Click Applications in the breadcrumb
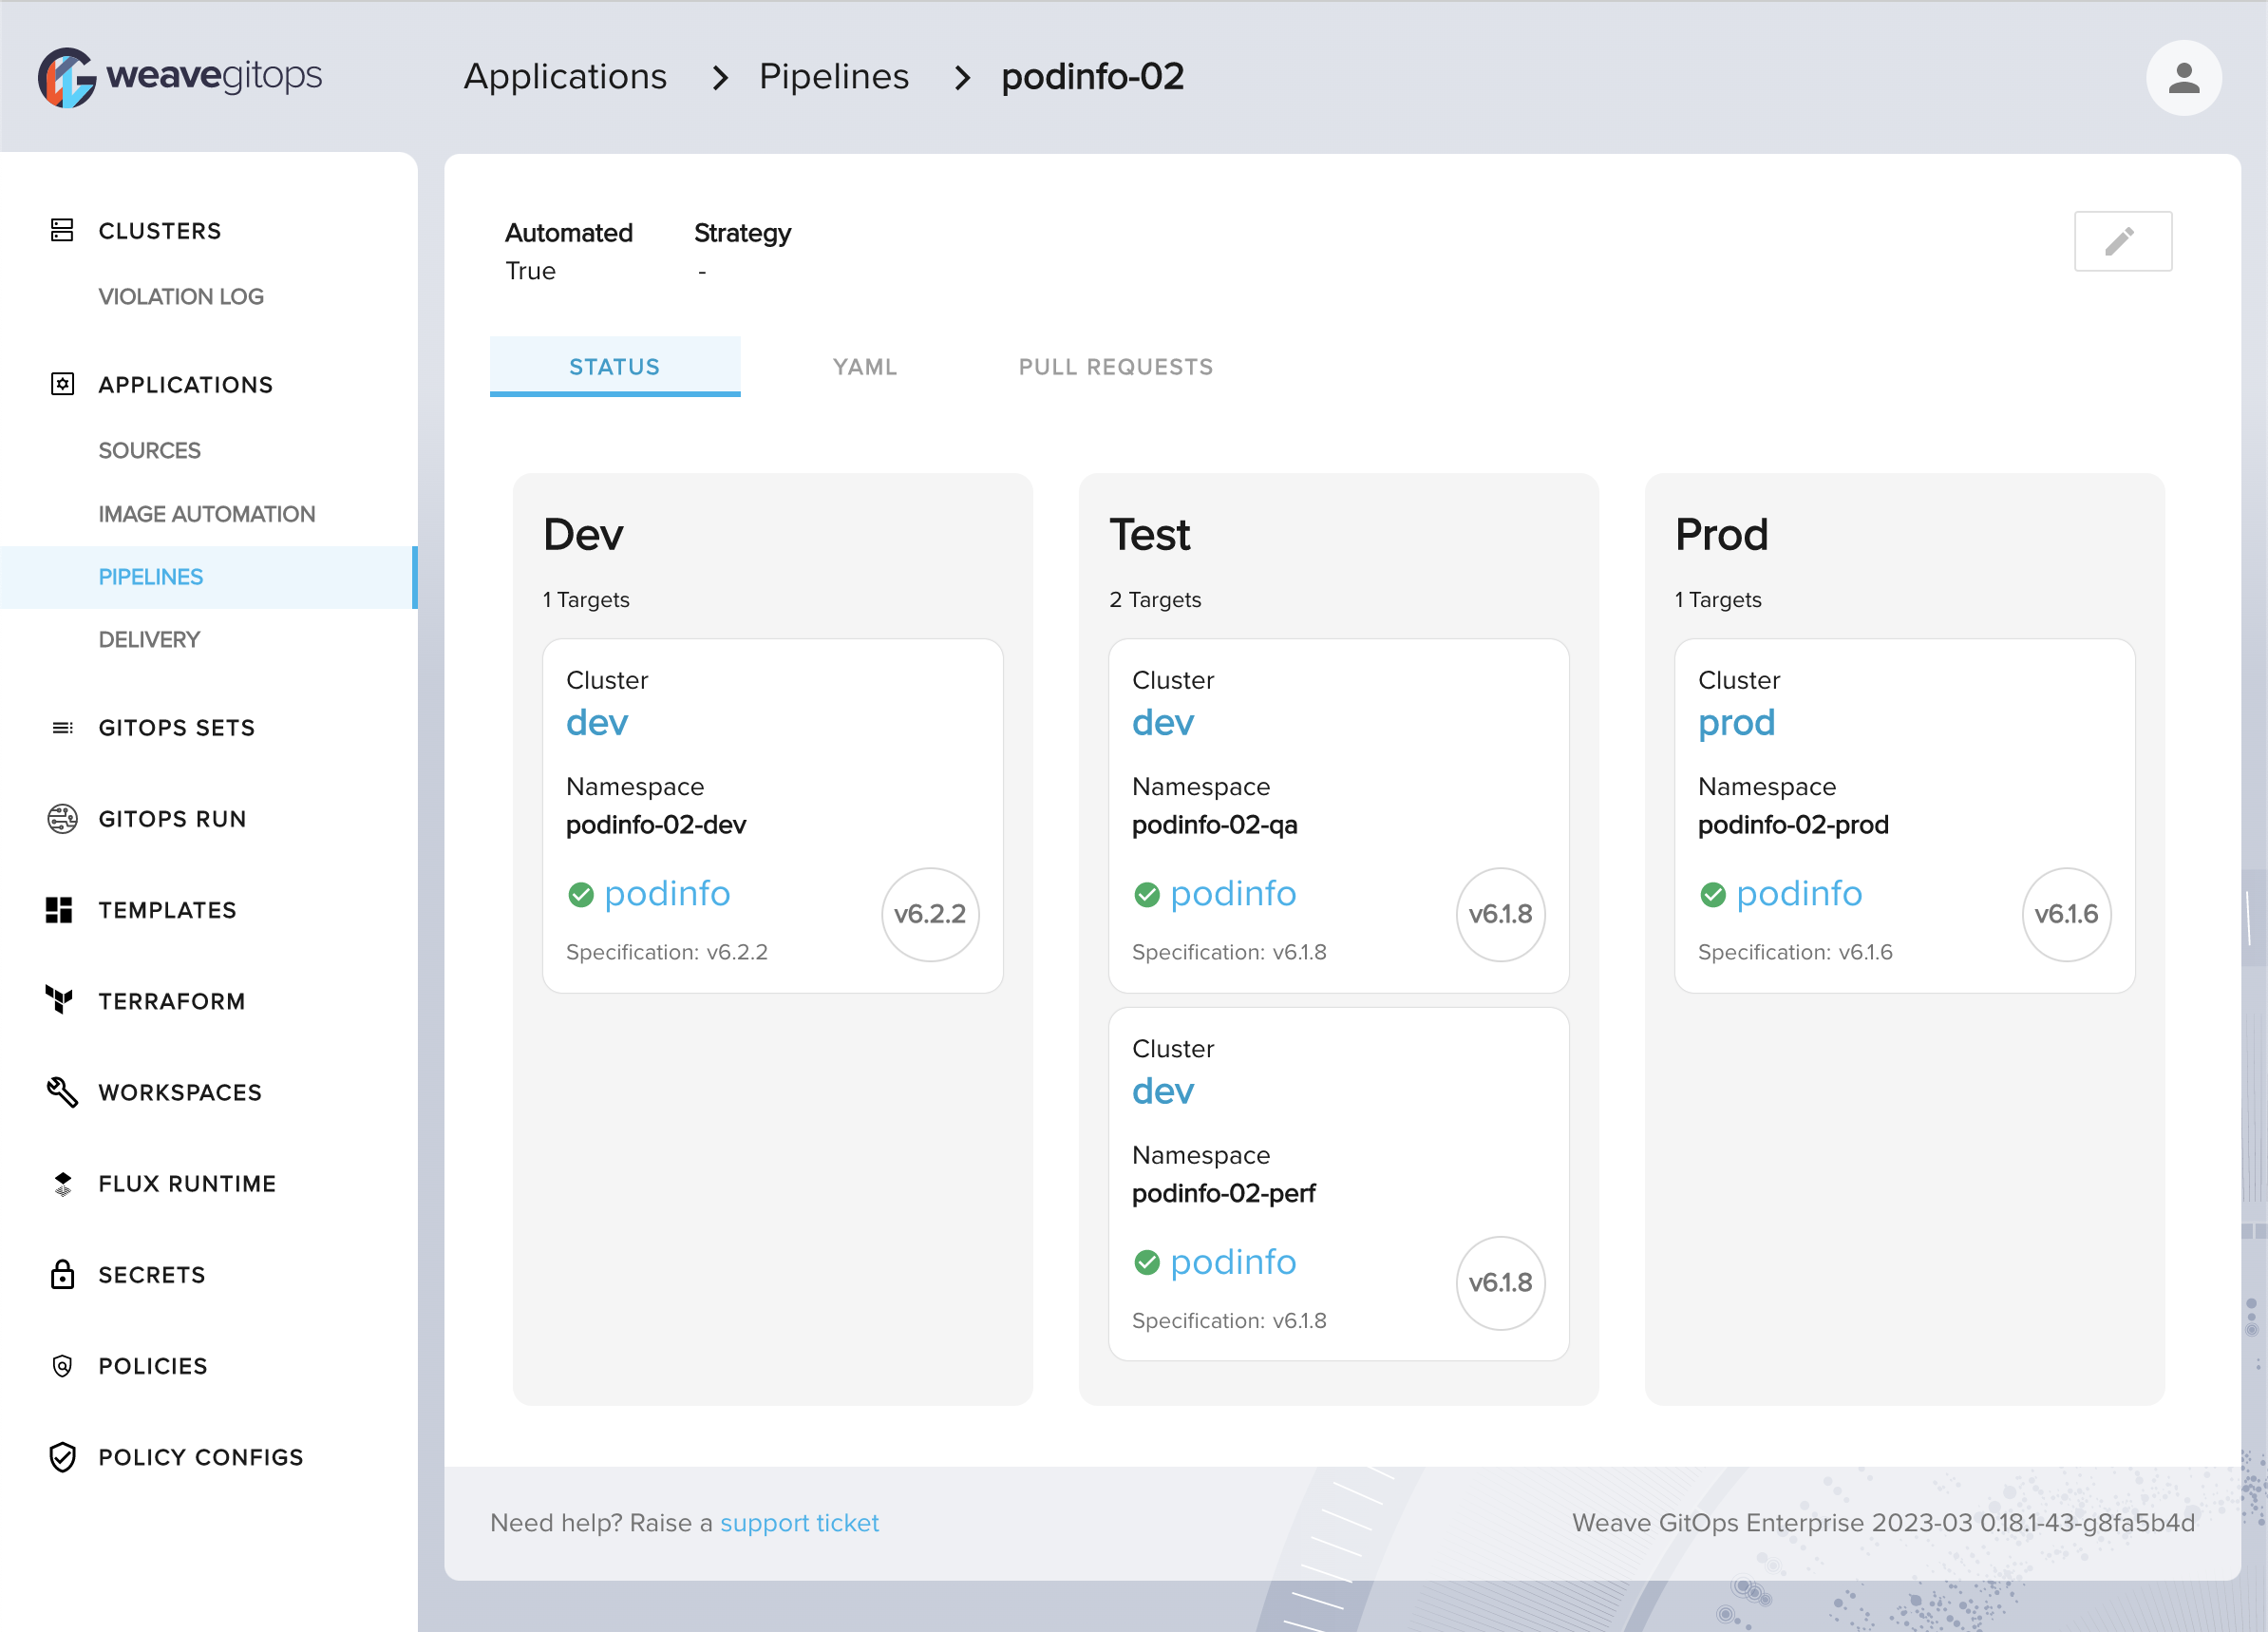This screenshot has width=2268, height=1632. (565, 77)
